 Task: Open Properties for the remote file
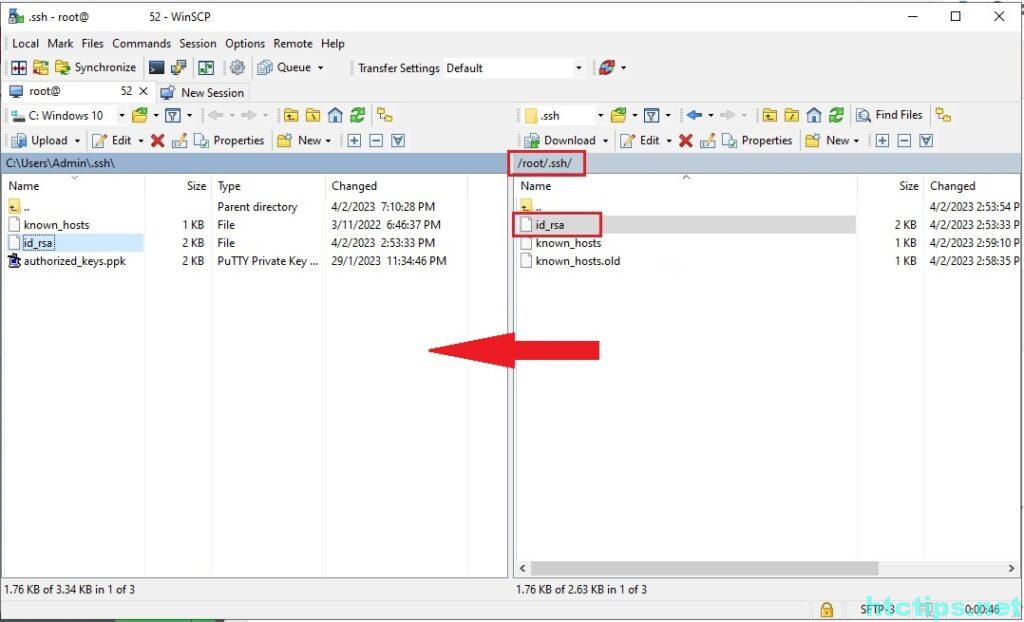pyautogui.click(x=758, y=140)
